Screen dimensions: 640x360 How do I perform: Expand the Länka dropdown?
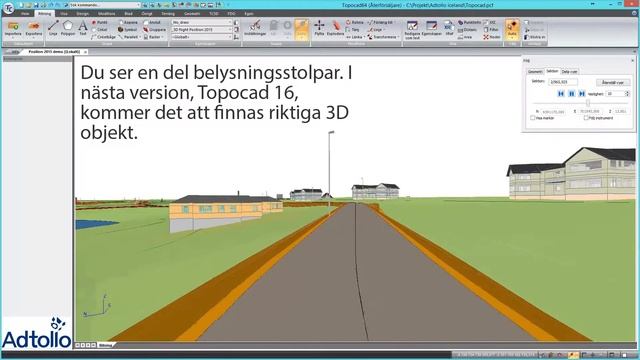364,37
